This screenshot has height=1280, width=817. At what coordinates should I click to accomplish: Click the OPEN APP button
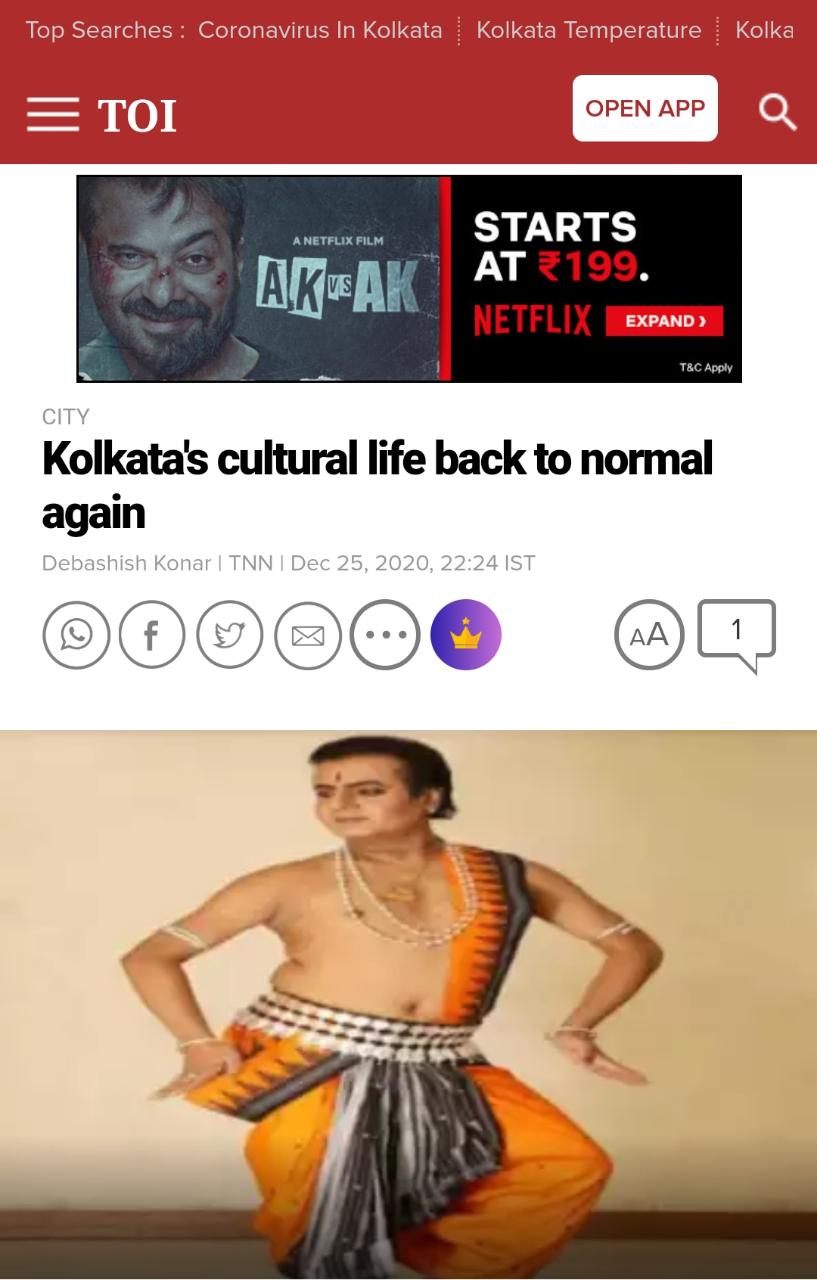click(x=645, y=108)
